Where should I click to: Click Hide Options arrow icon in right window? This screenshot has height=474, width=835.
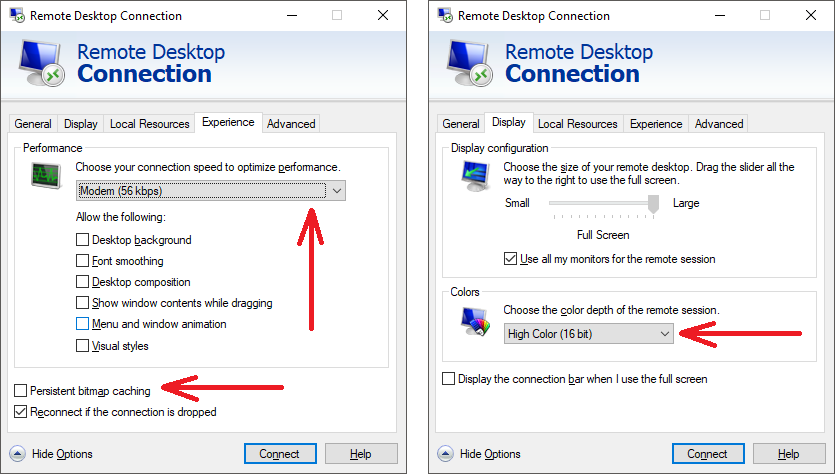click(x=445, y=454)
